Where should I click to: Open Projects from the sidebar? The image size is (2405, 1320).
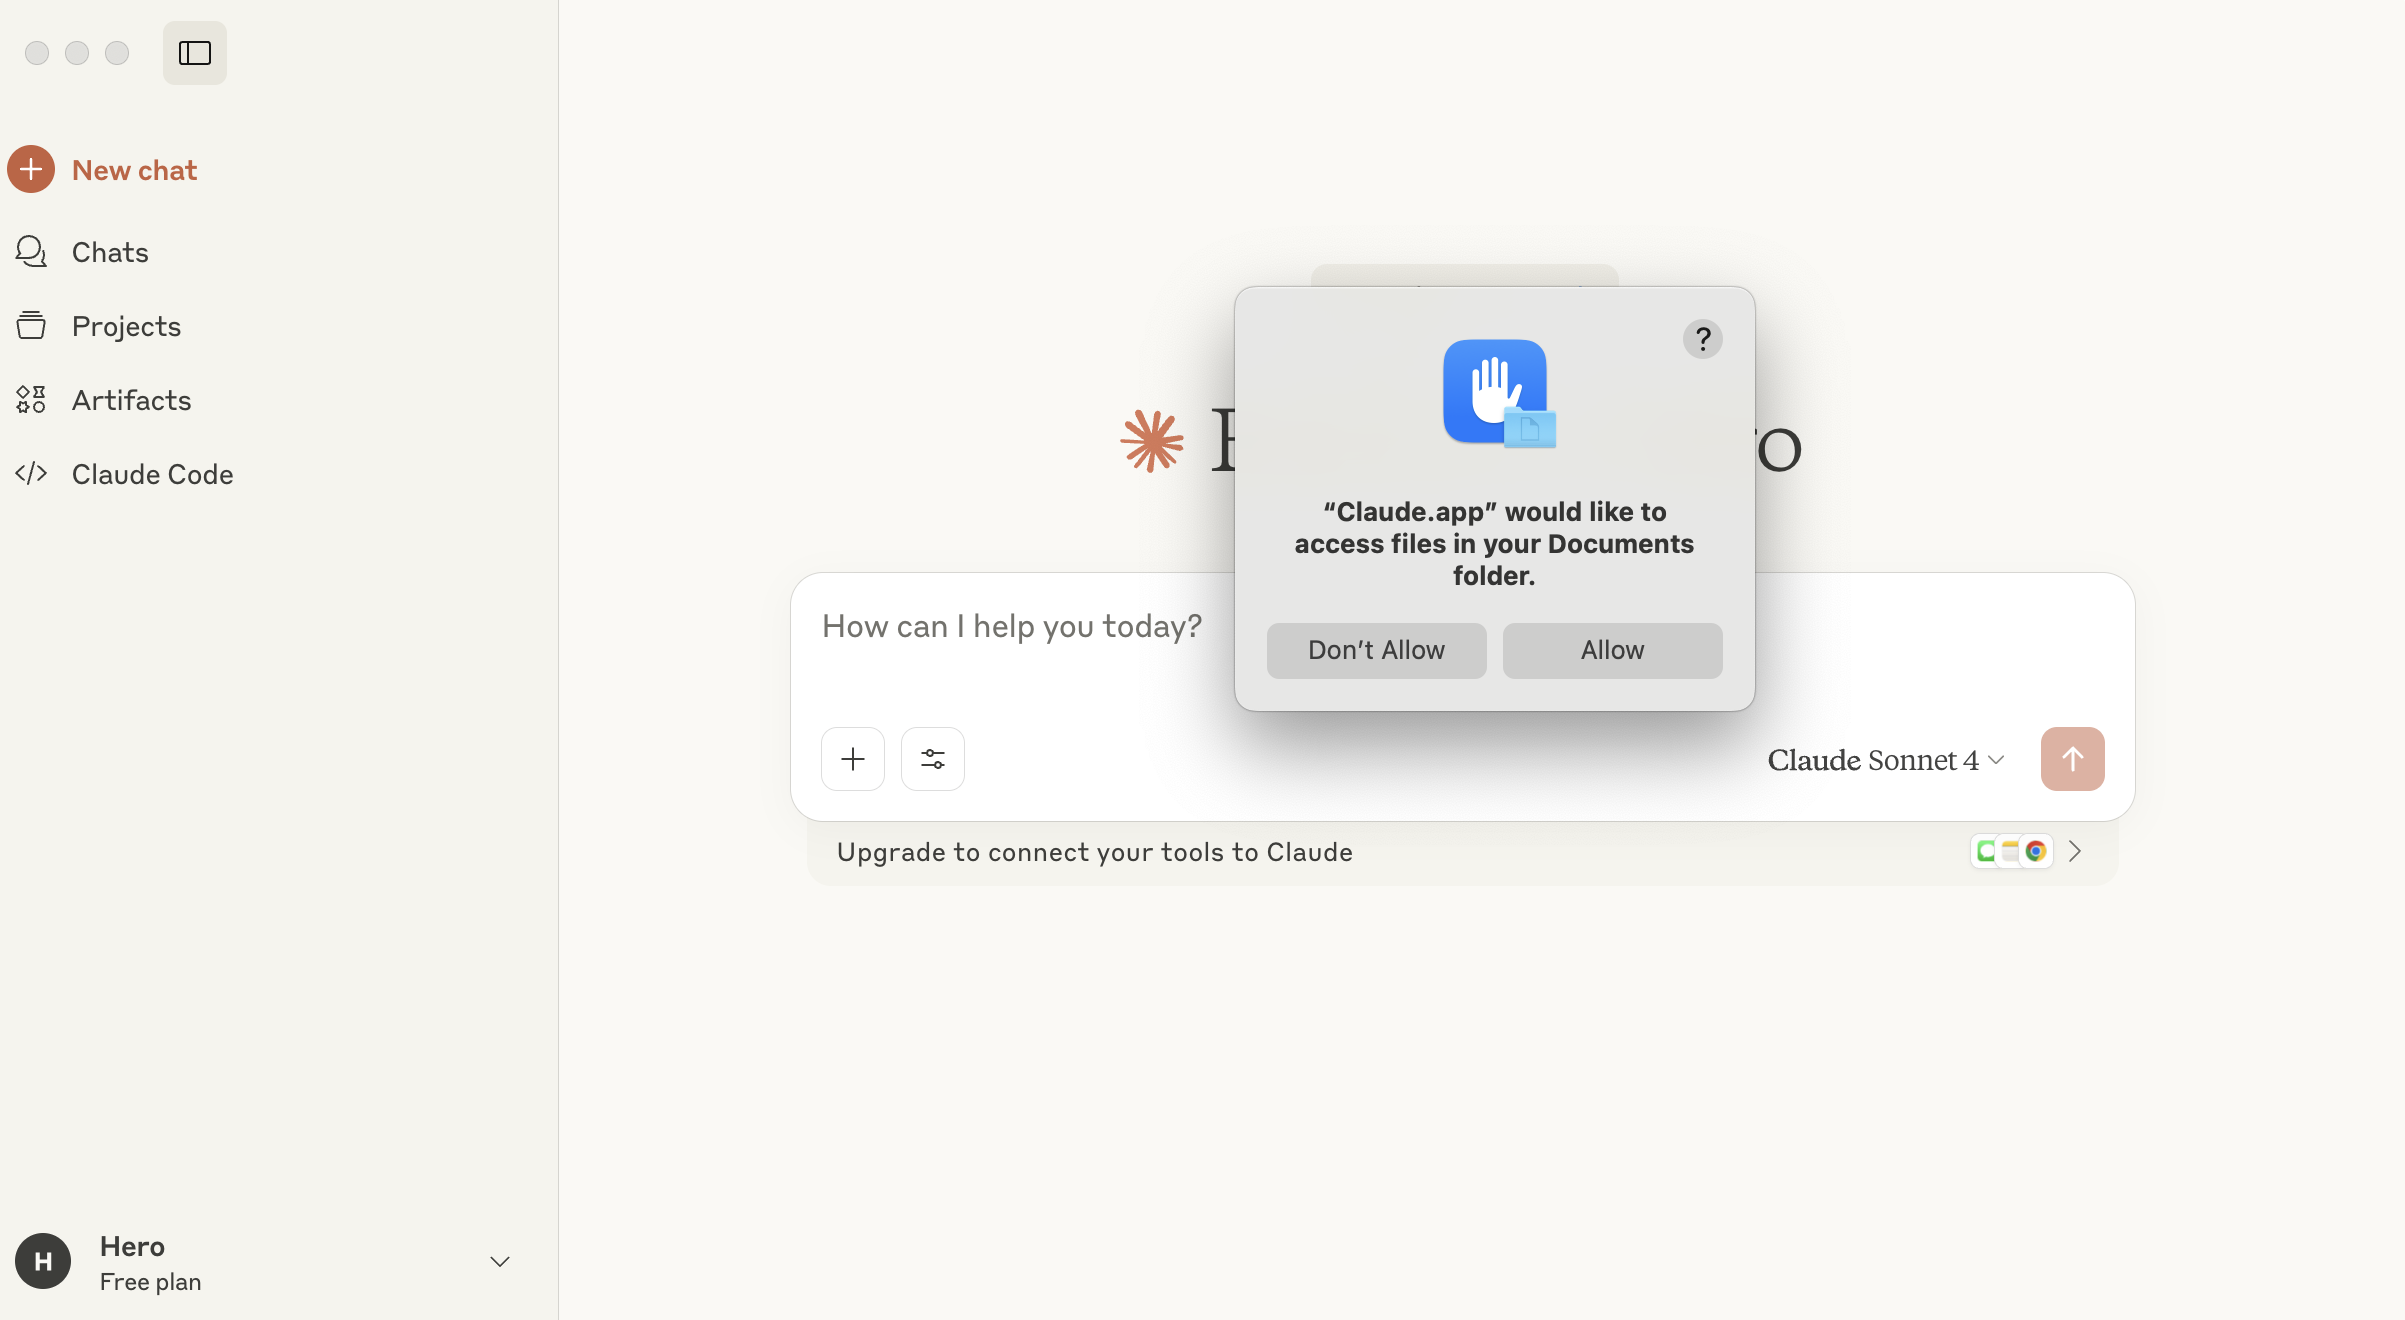click(126, 326)
